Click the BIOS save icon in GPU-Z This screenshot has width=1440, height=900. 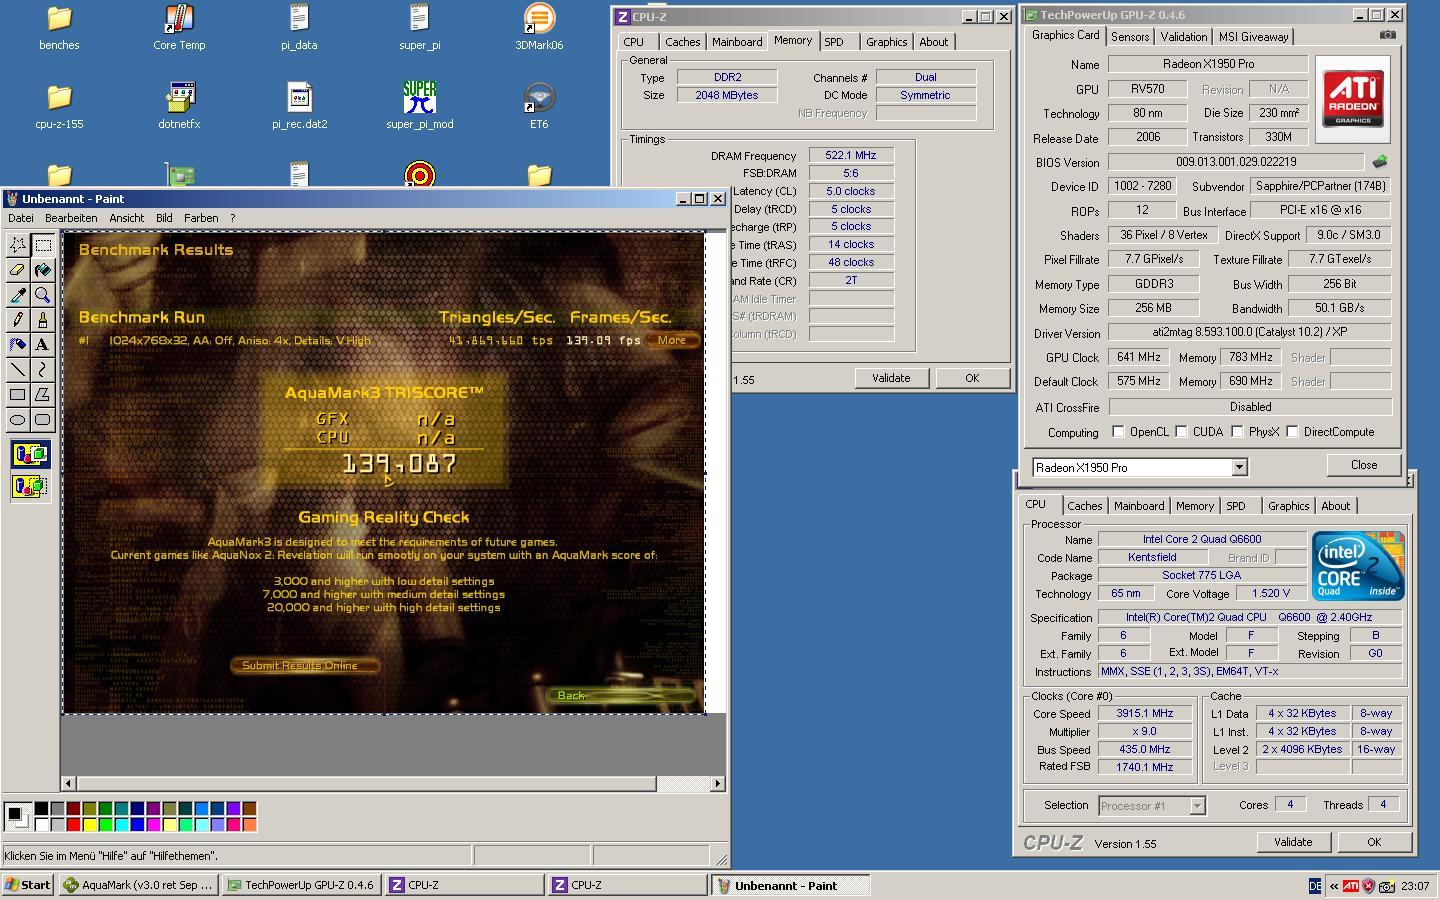click(1380, 161)
